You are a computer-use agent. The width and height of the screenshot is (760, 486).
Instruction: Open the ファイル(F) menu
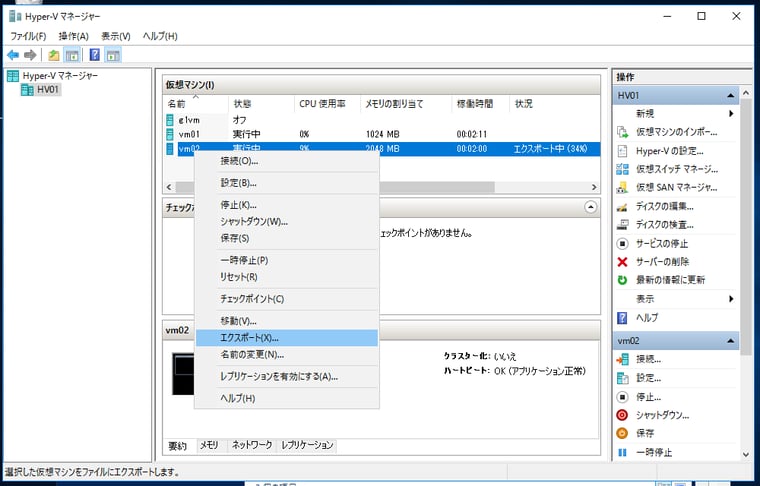tap(28, 36)
